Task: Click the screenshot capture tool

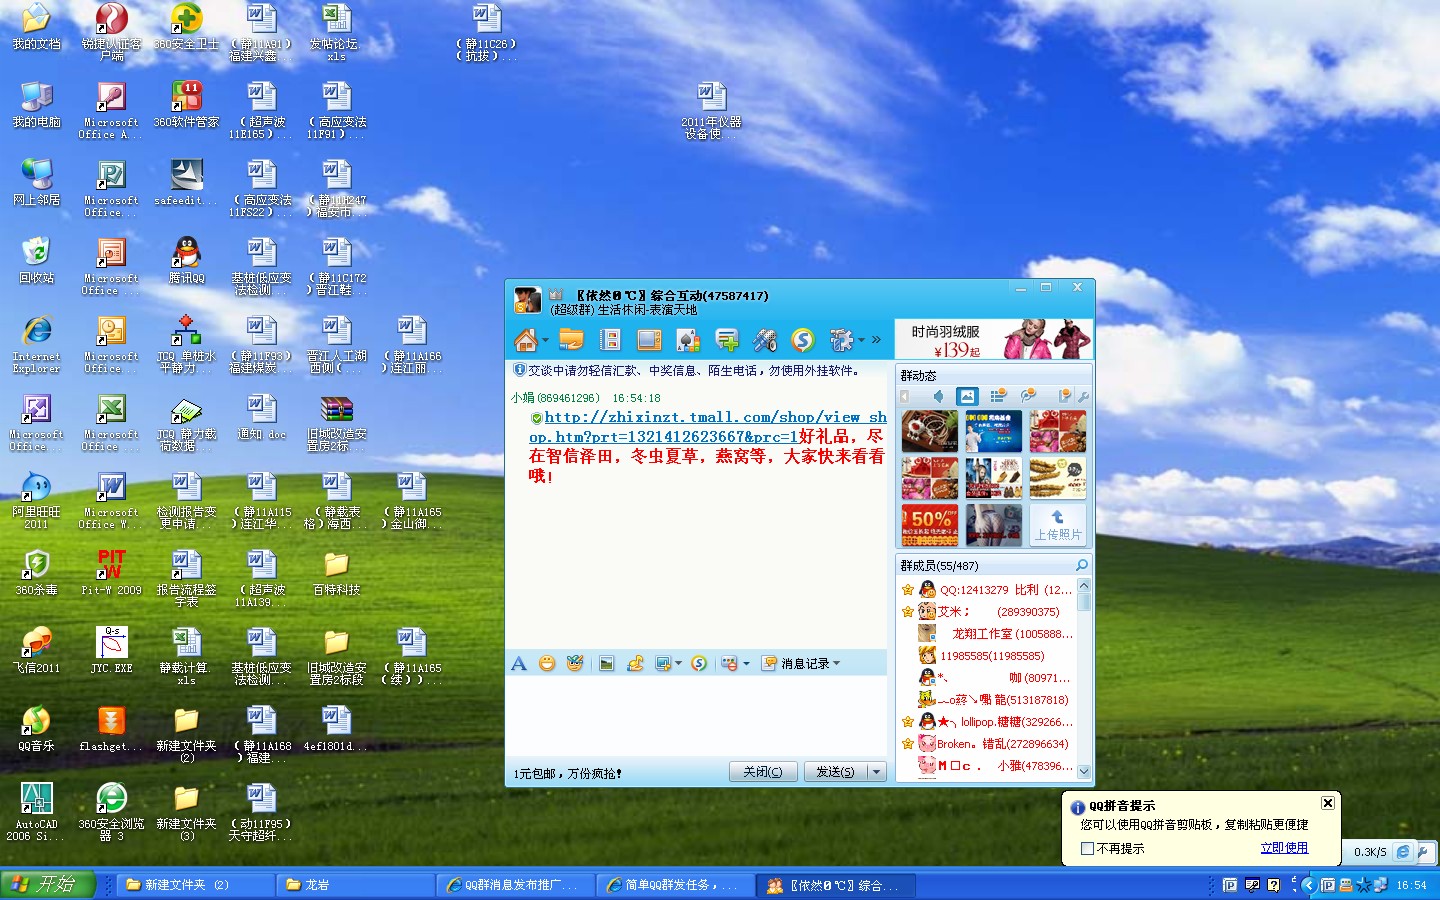Action: point(662,663)
